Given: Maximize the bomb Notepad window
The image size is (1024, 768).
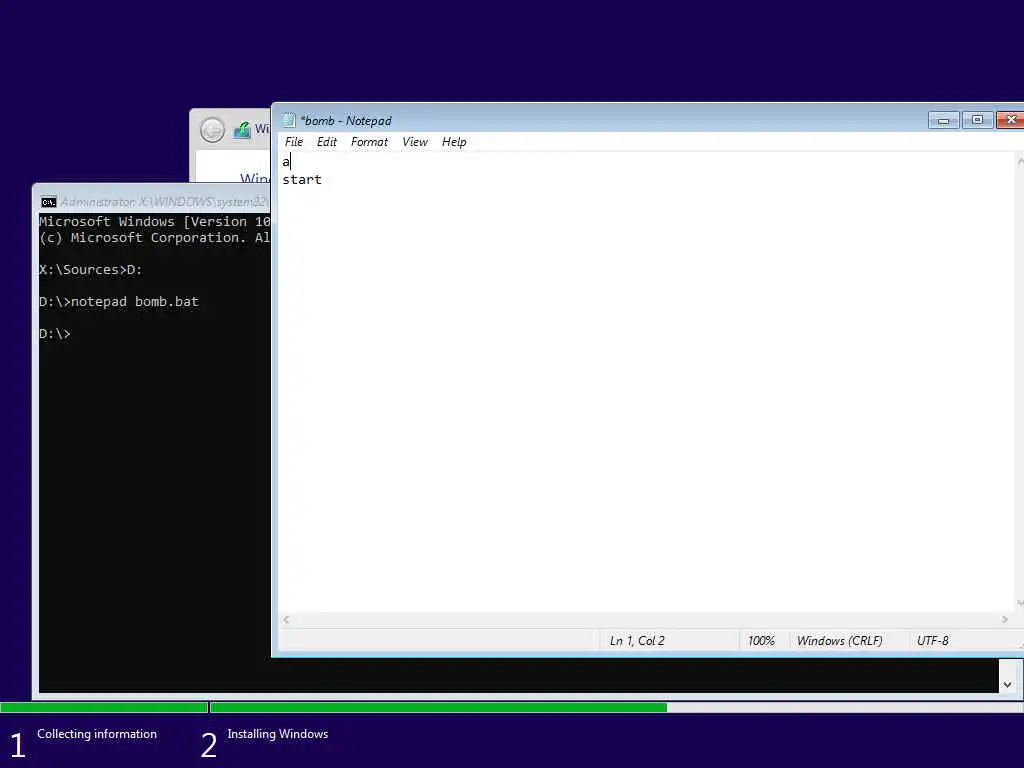Looking at the screenshot, I should (977, 120).
